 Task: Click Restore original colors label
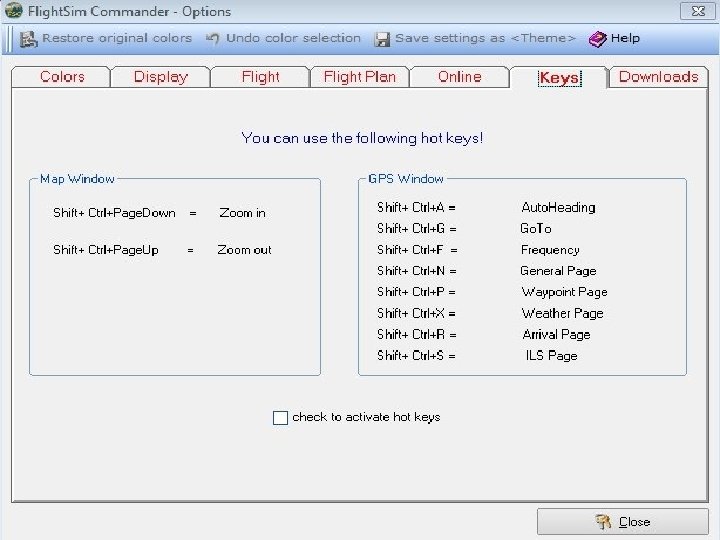click(x=117, y=38)
